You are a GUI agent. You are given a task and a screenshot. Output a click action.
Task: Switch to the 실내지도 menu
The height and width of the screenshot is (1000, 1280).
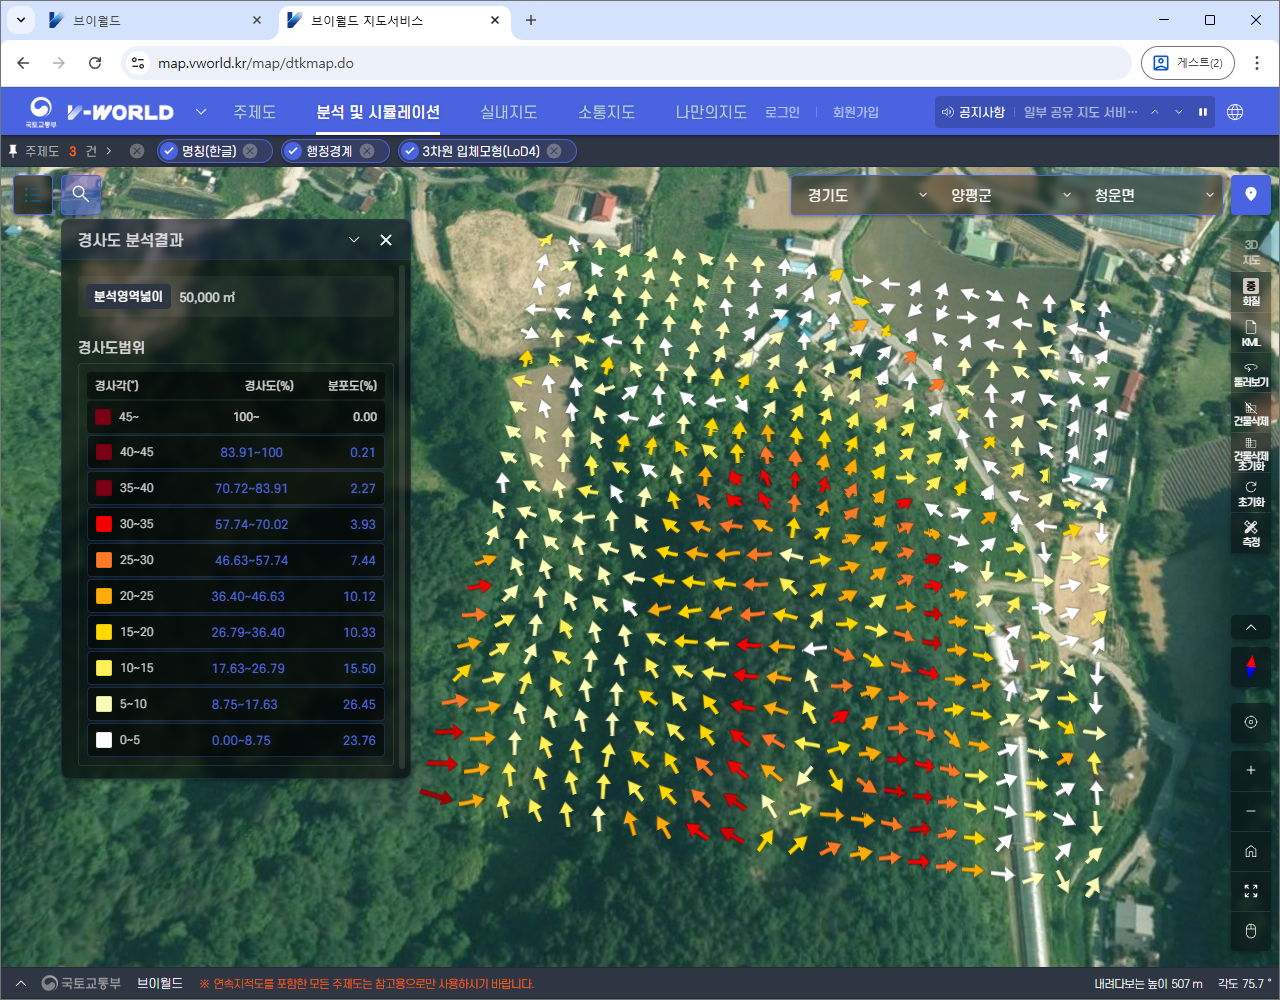tap(508, 112)
